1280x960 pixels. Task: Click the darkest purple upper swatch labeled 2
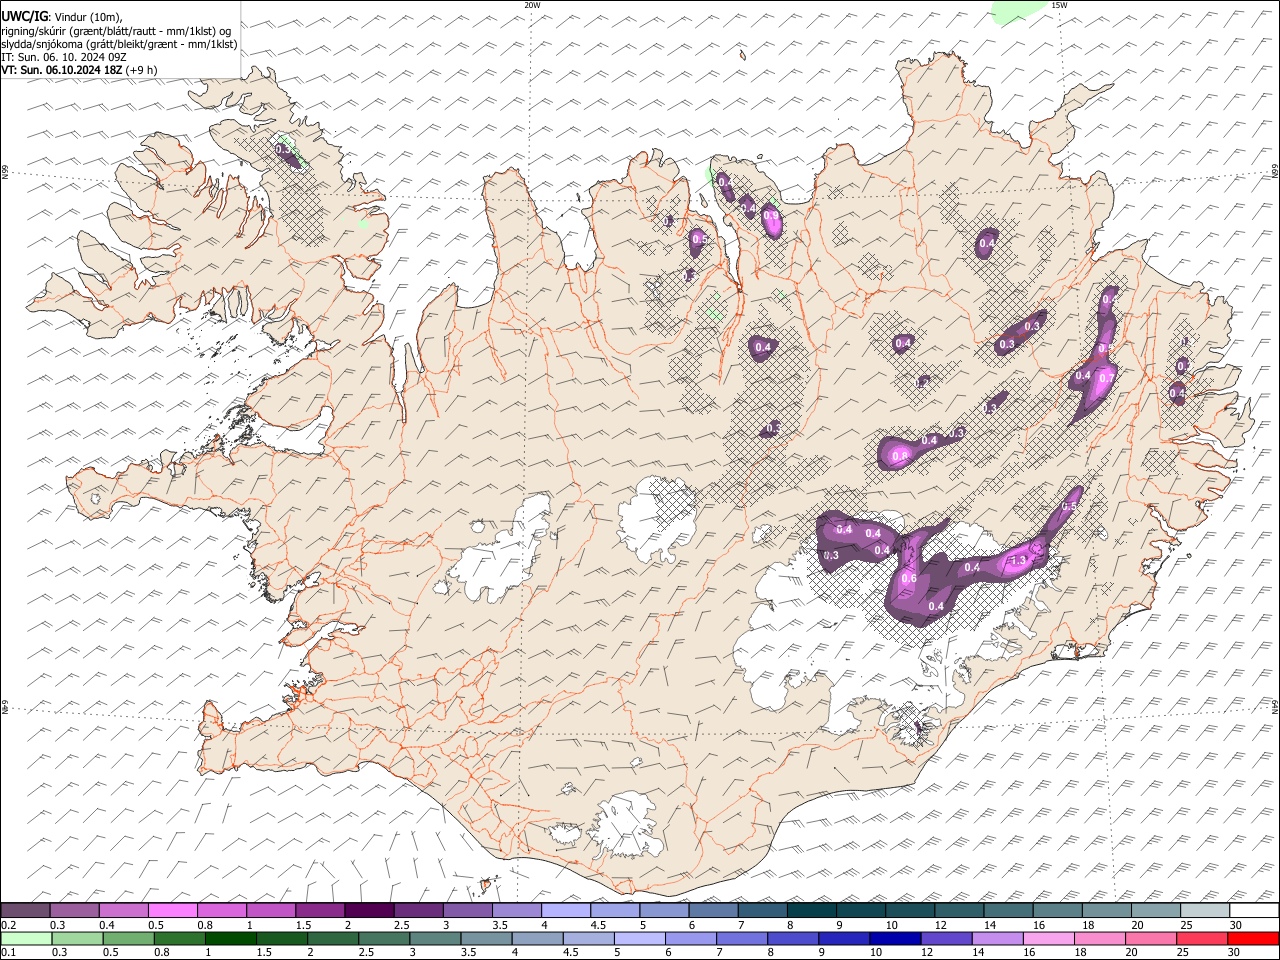[368, 910]
